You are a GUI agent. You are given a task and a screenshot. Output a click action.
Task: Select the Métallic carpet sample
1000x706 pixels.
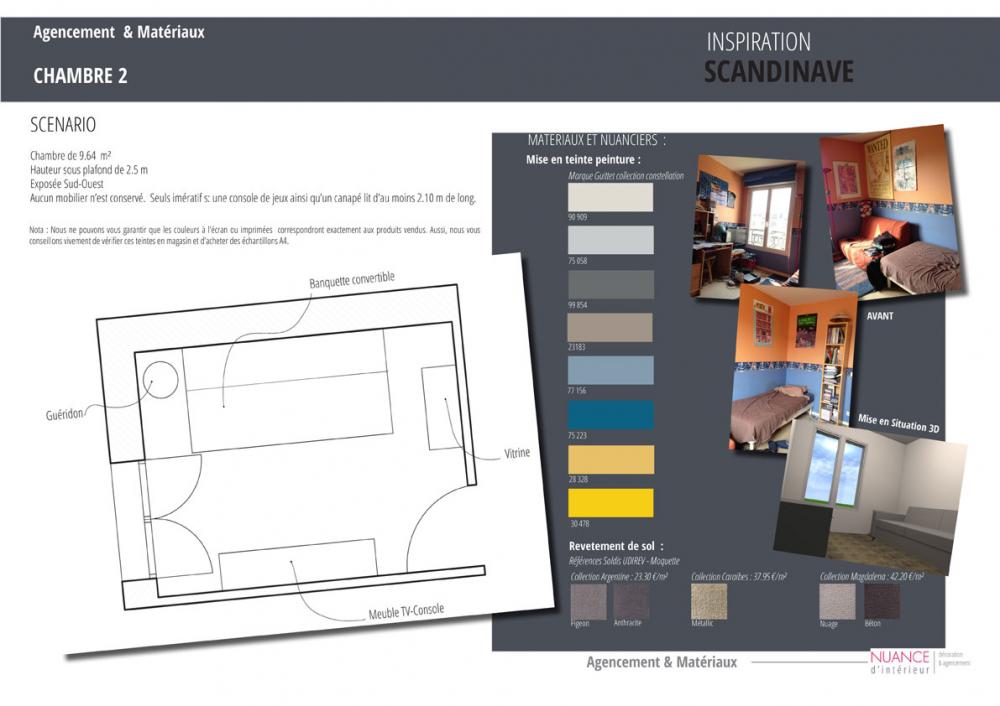pyautogui.click(x=709, y=601)
